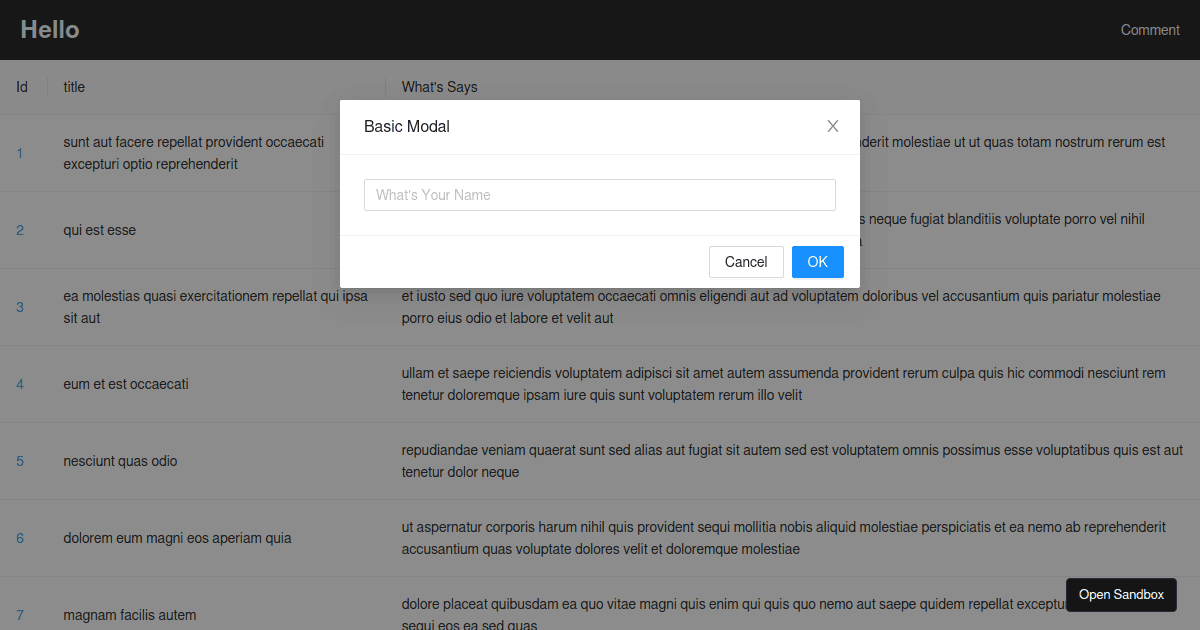Viewport: 1200px width, 630px height.
Task: Click the Open Sandbox button
Action: click(1121, 594)
